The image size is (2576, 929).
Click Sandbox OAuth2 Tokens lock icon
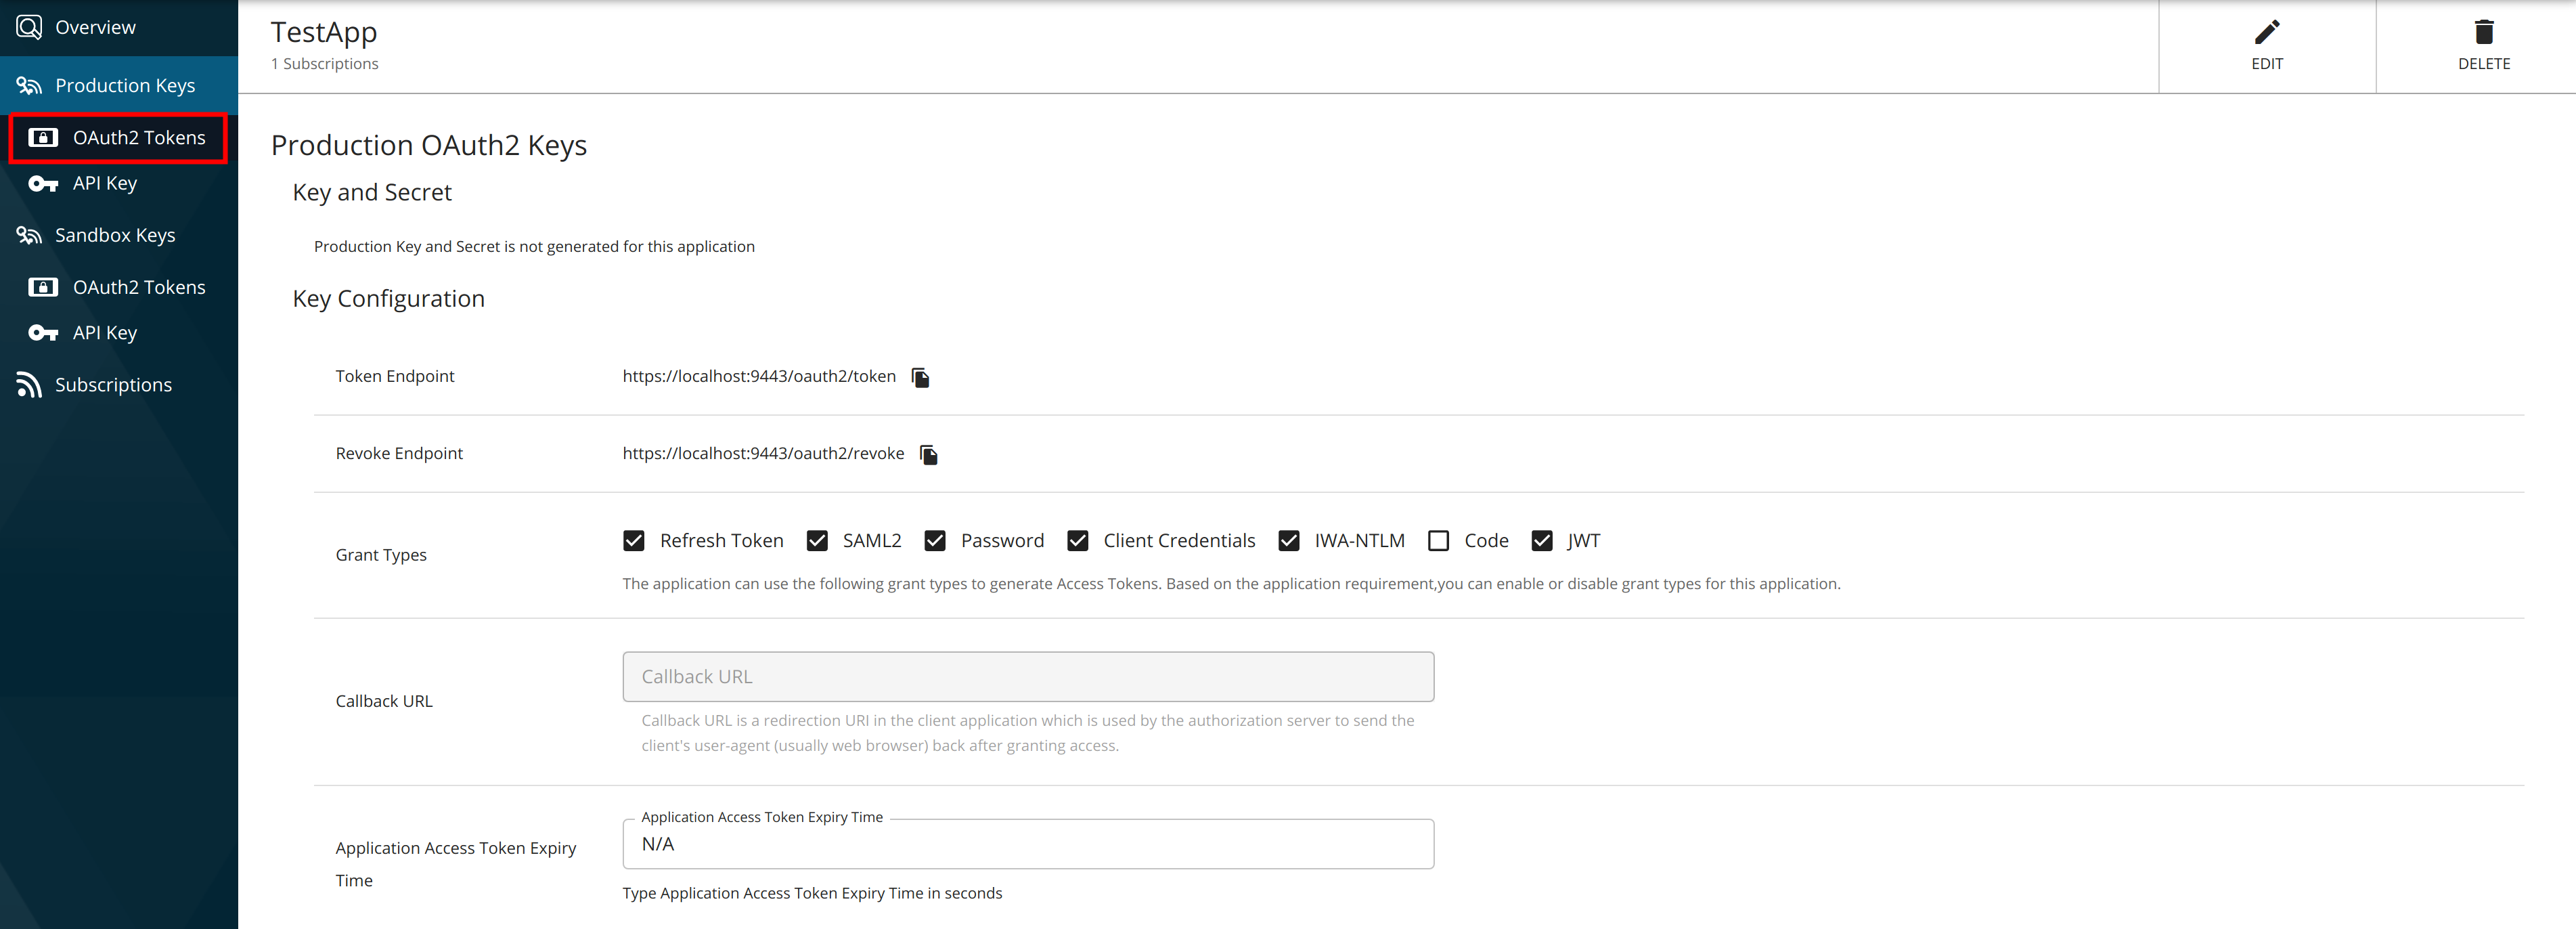point(43,288)
